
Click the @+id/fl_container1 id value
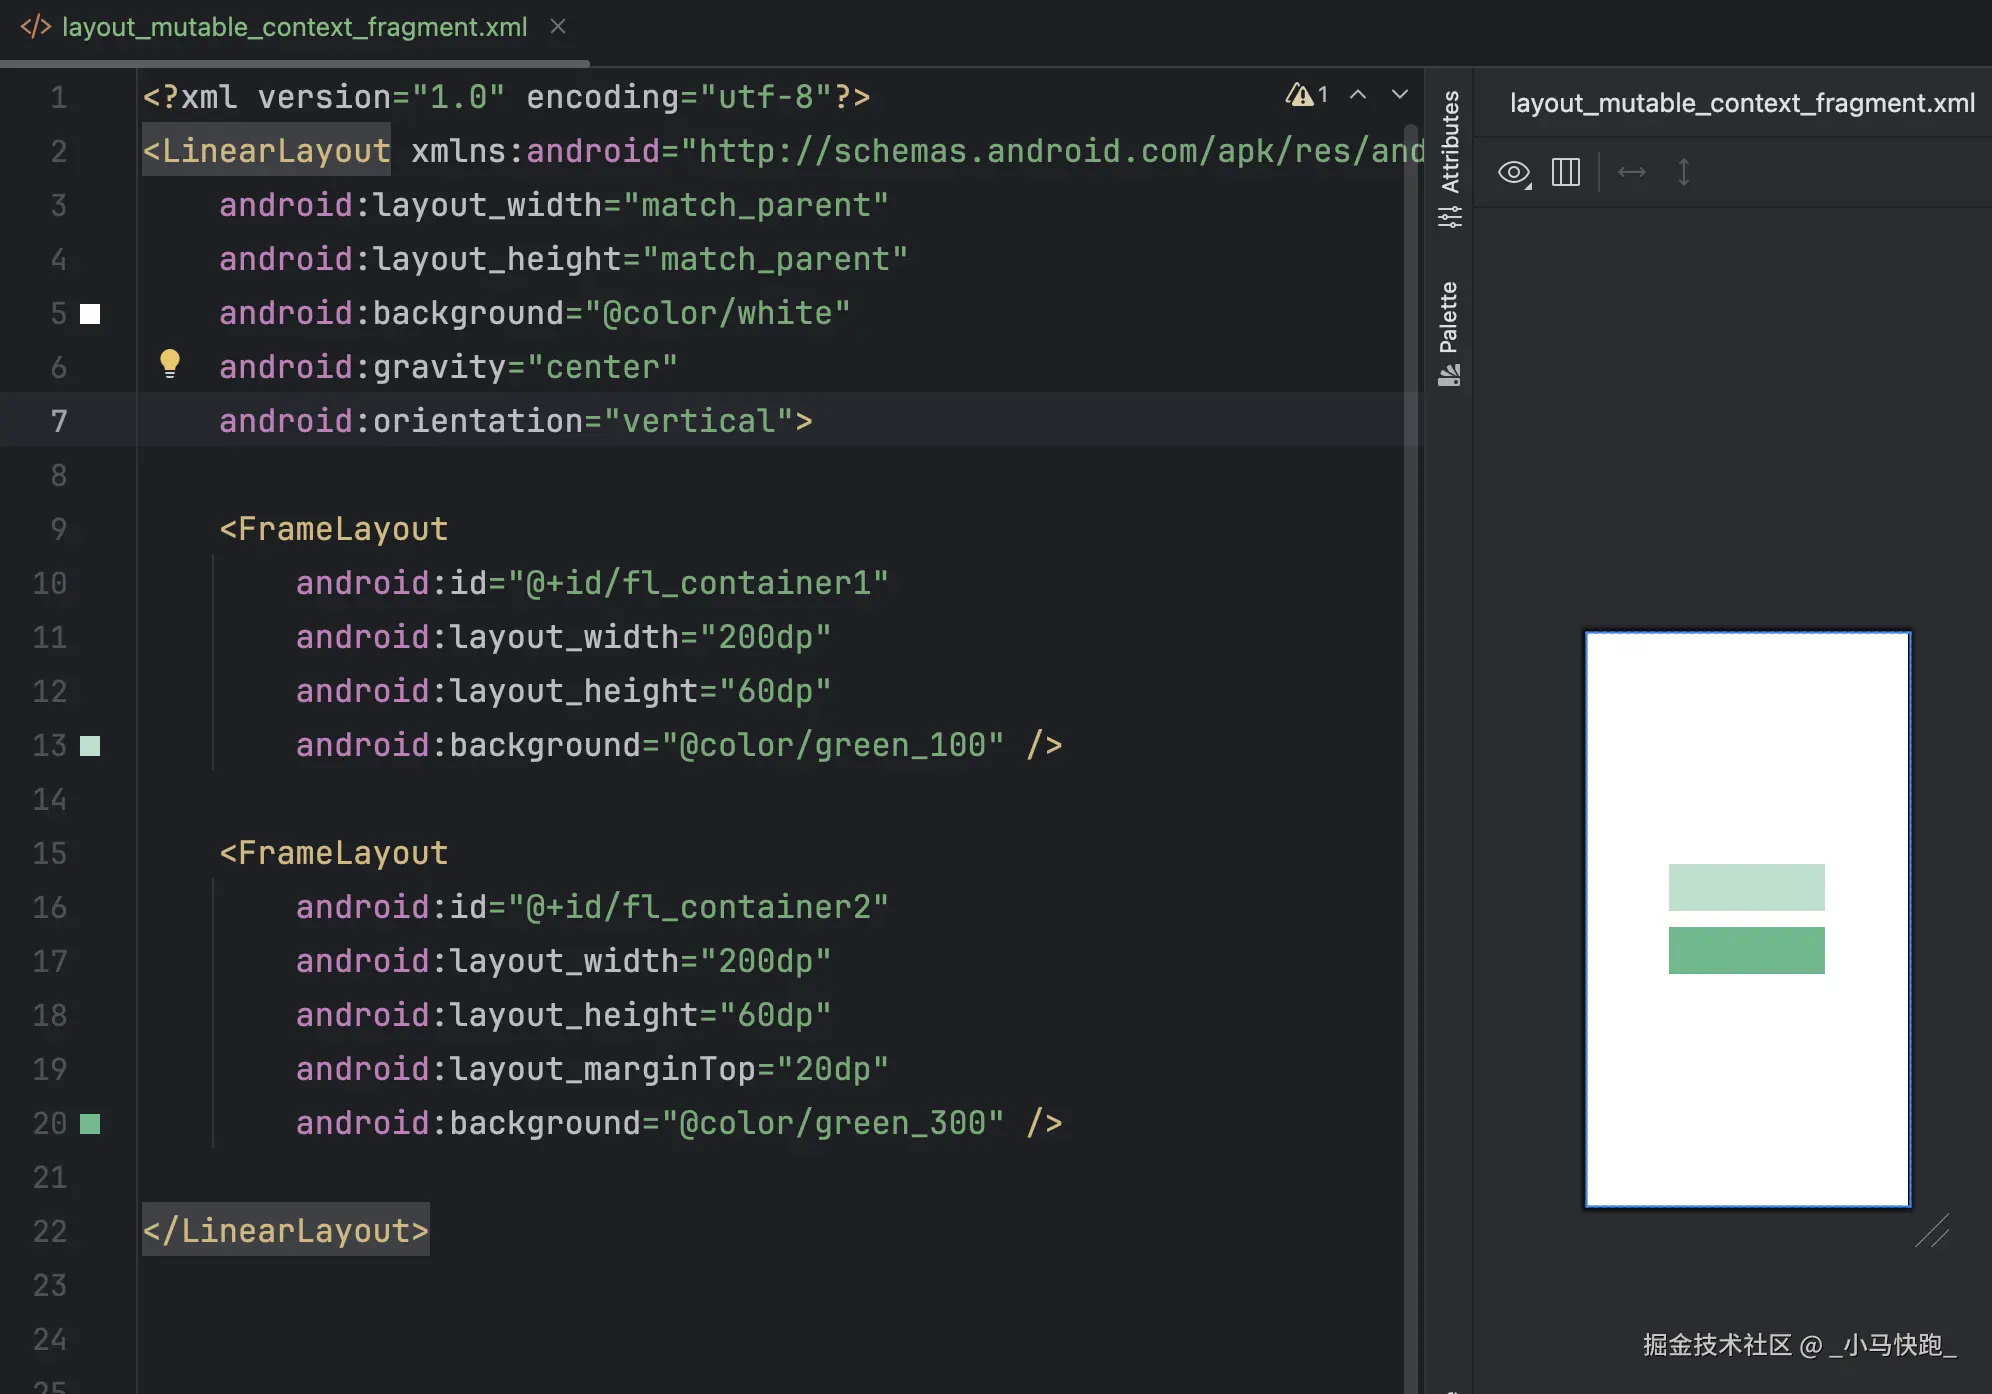[698, 583]
